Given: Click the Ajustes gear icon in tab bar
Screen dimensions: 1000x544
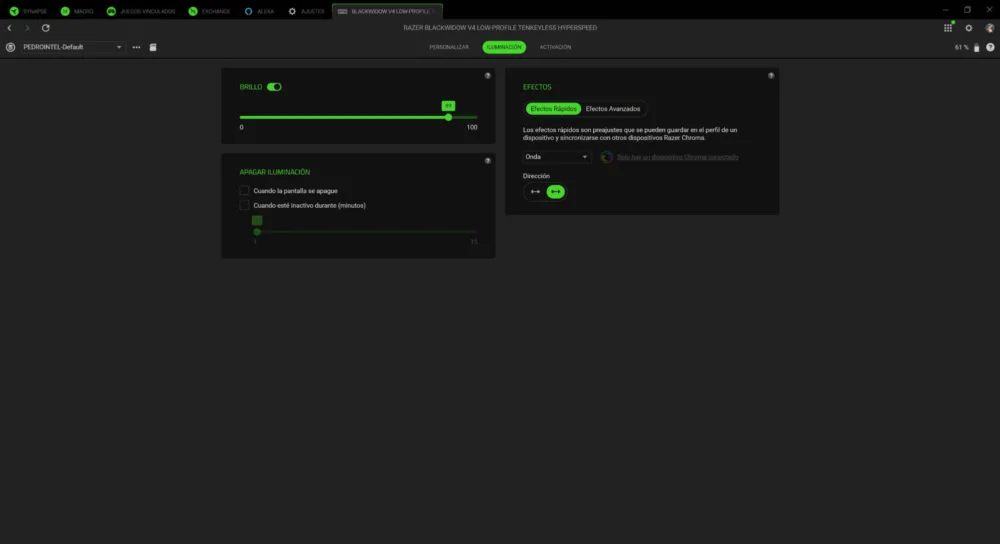Looking at the screenshot, I should 292,11.
